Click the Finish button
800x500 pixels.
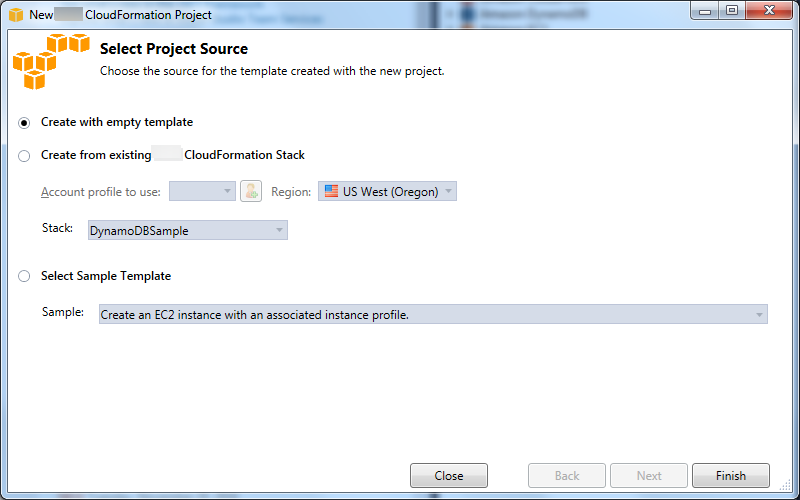coord(730,476)
